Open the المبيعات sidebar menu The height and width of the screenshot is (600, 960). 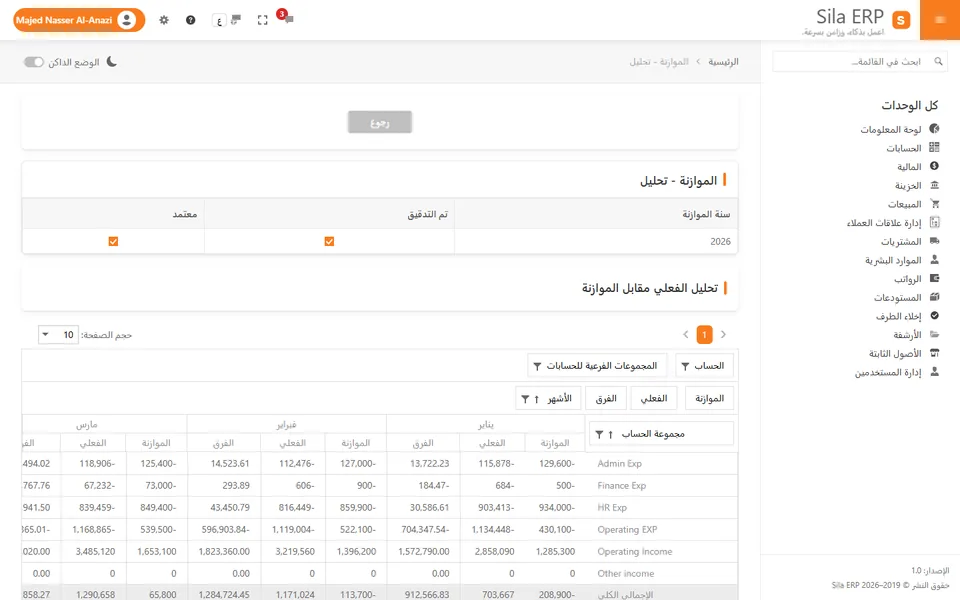point(904,204)
